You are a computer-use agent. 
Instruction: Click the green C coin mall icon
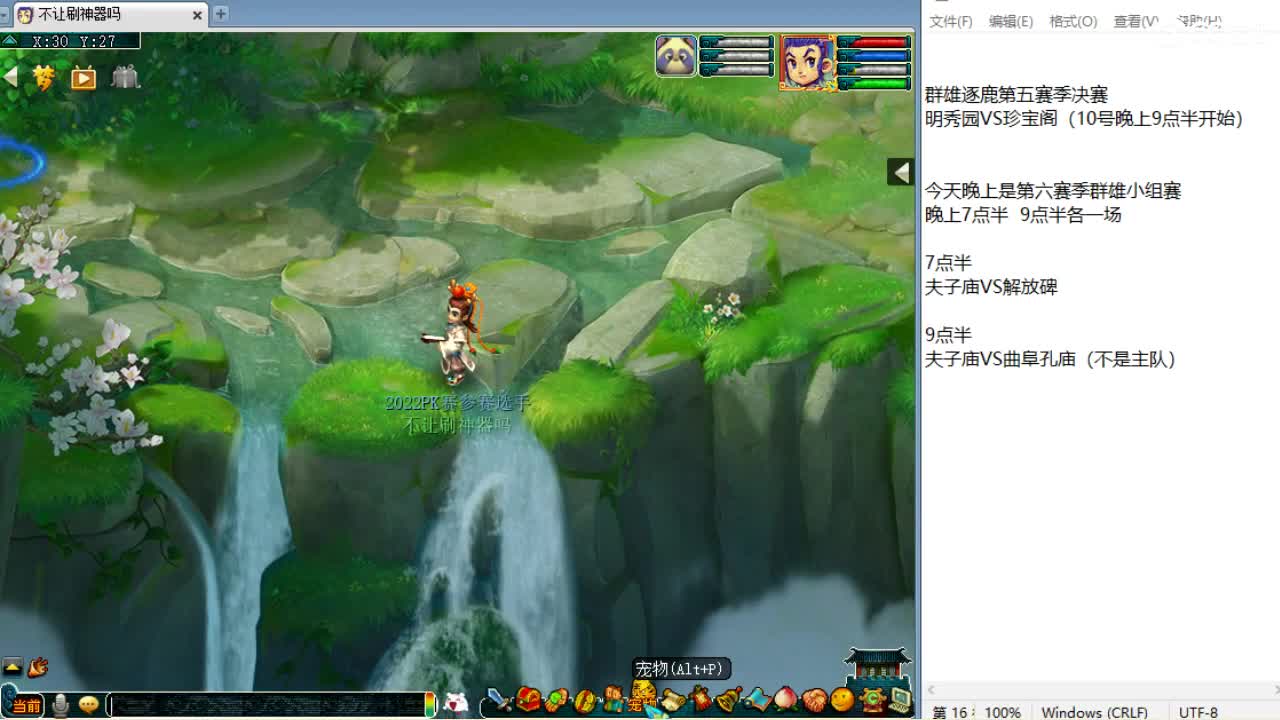(x=873, y=699)
